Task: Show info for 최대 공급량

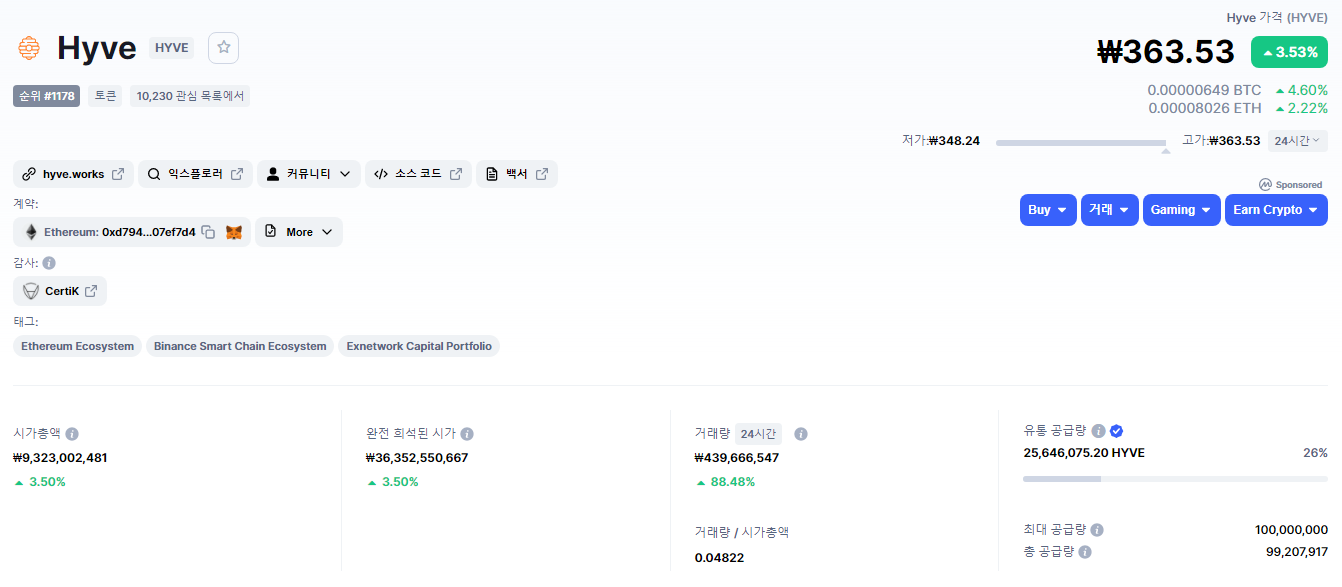Action: tap(1097, 530)
